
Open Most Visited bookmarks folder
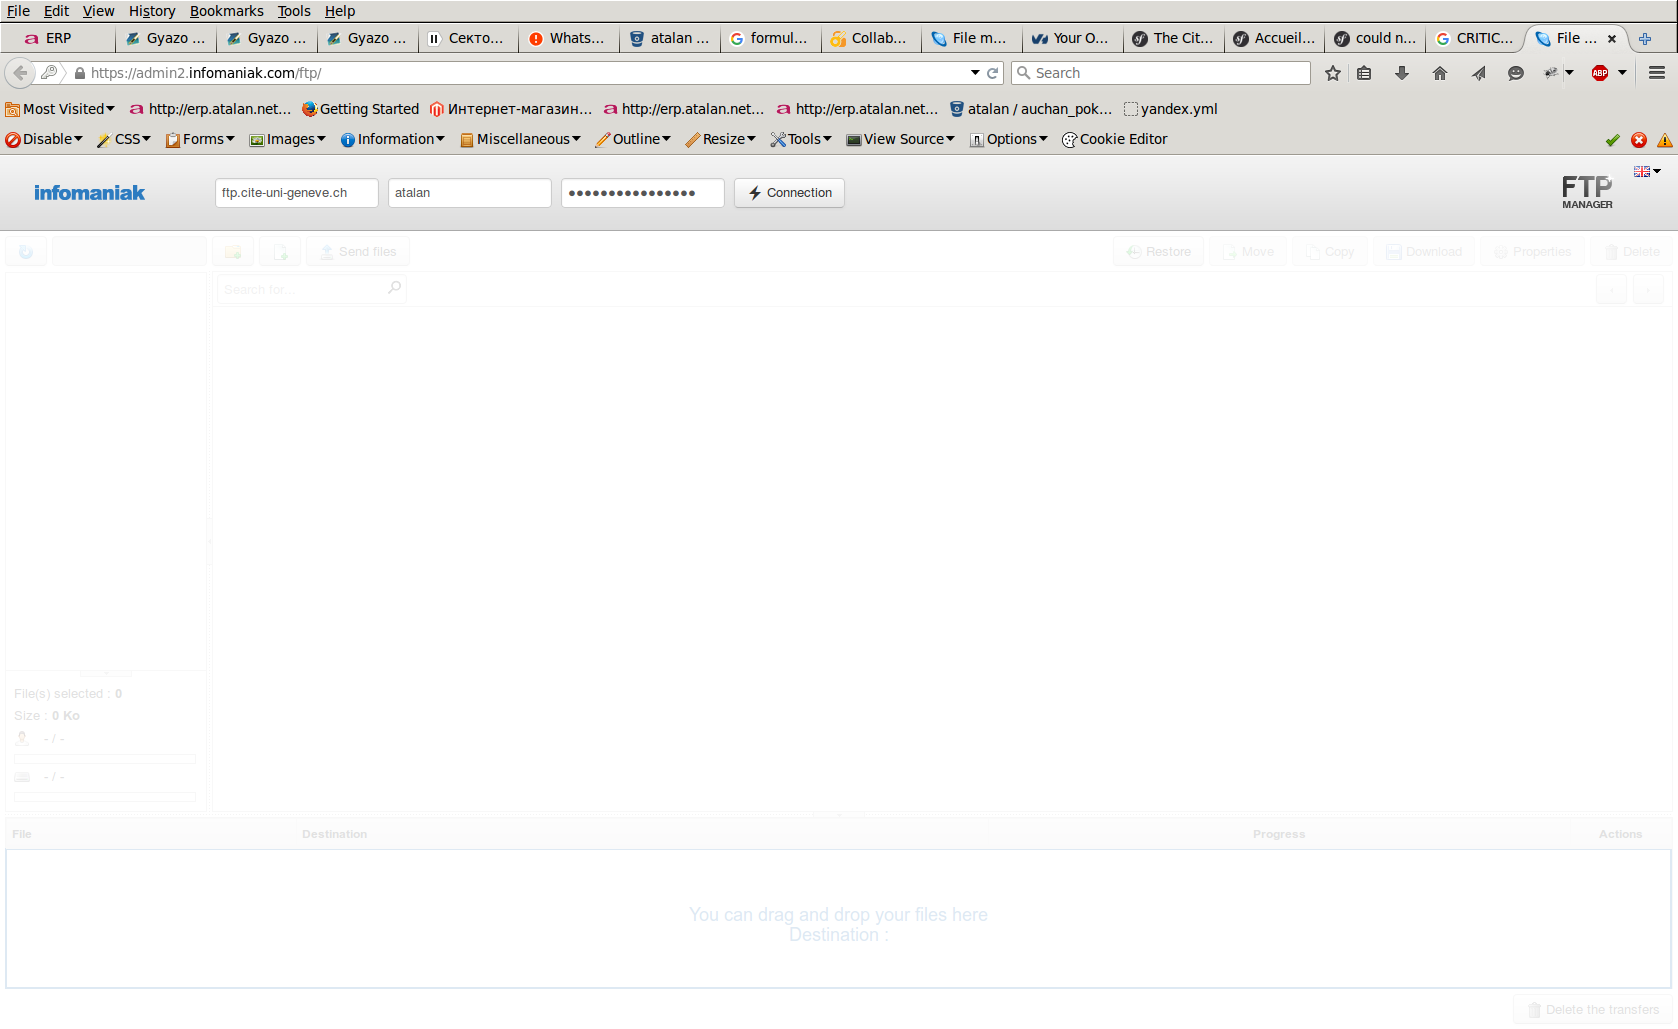click(x=60, y=109)
